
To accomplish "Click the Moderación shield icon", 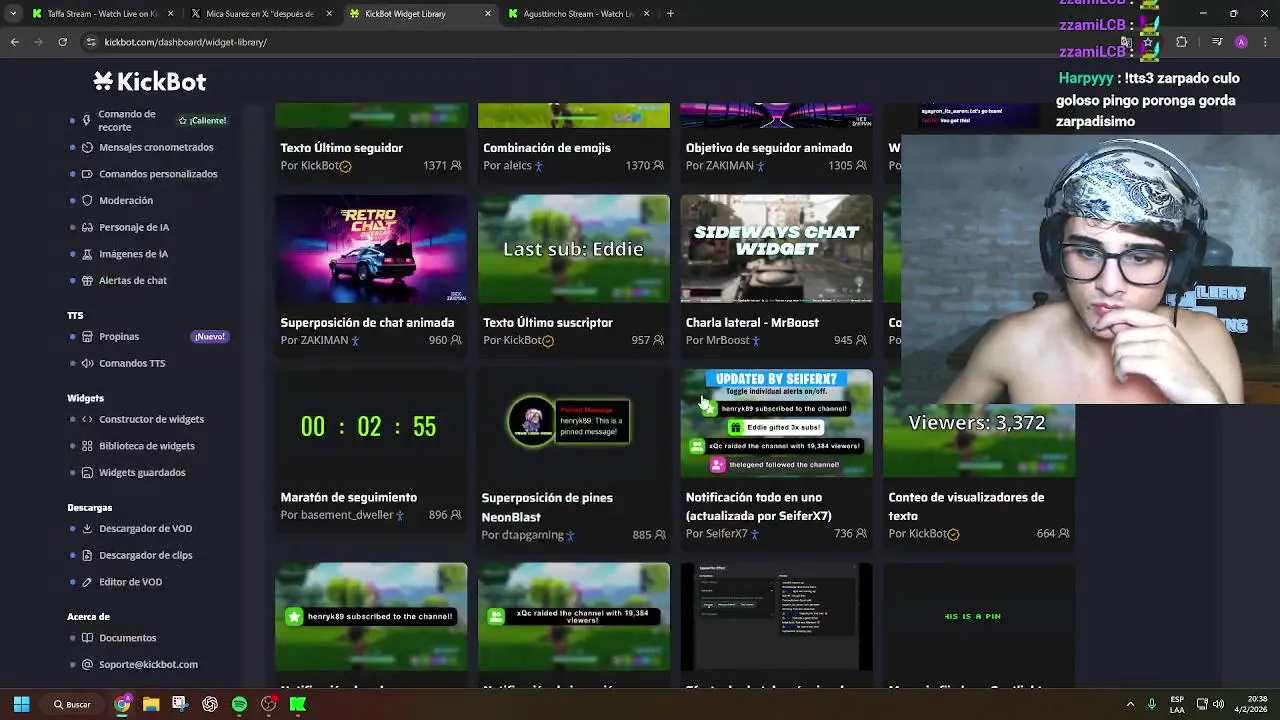I will (87, 200).
